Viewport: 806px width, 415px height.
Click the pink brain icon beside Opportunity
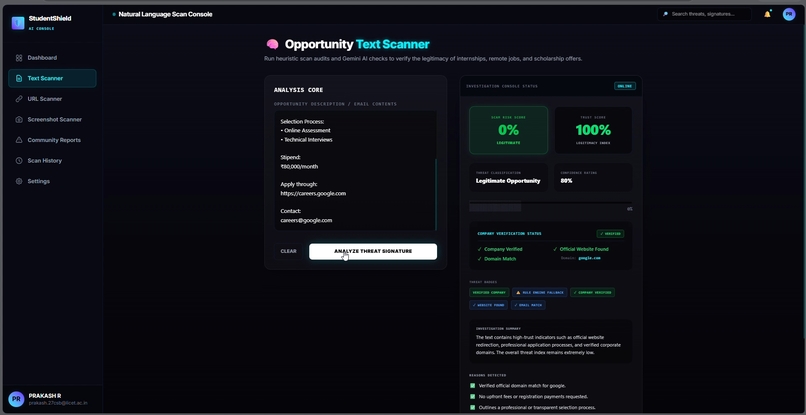[272, 44]
